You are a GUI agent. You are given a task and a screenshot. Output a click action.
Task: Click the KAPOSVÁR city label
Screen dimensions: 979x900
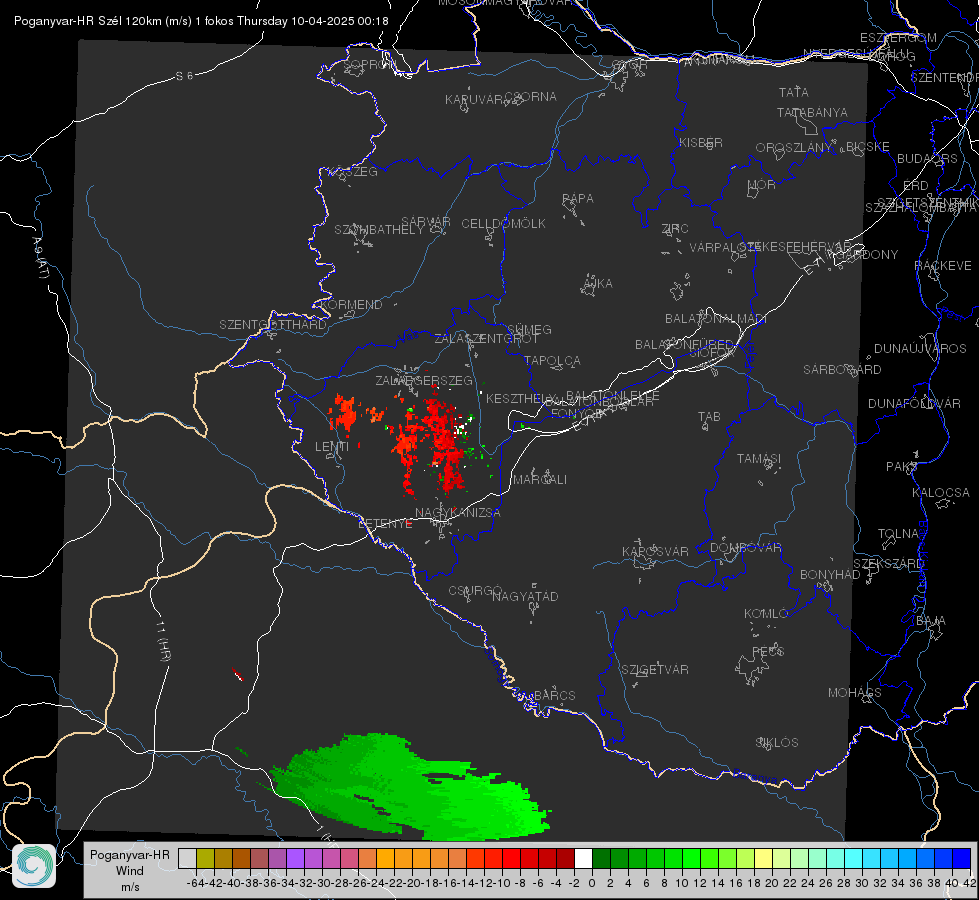655,551
